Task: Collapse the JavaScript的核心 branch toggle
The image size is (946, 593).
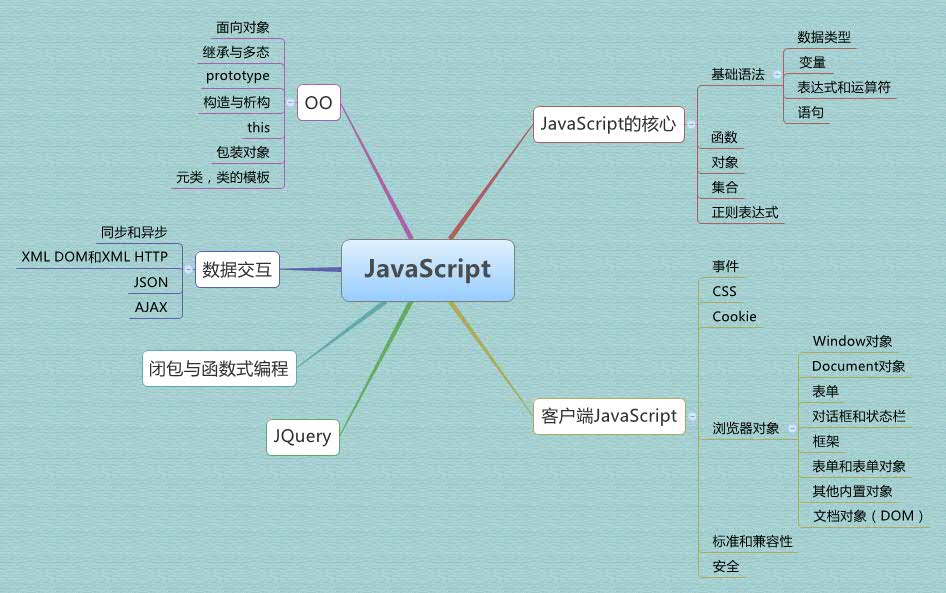Action: pyautogui.click(x=691, y=124)
